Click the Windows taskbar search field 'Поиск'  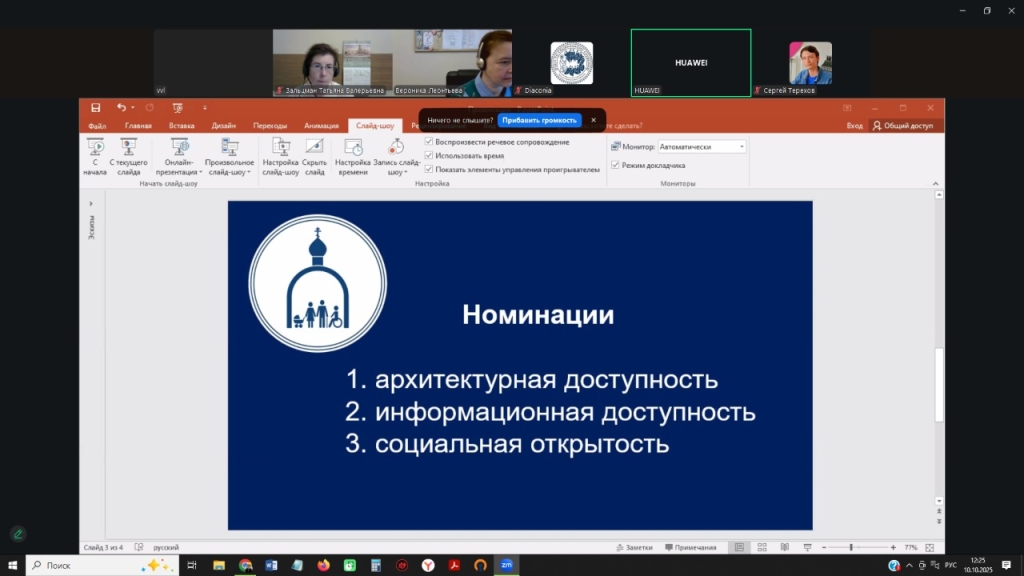[x=90, y=565]
